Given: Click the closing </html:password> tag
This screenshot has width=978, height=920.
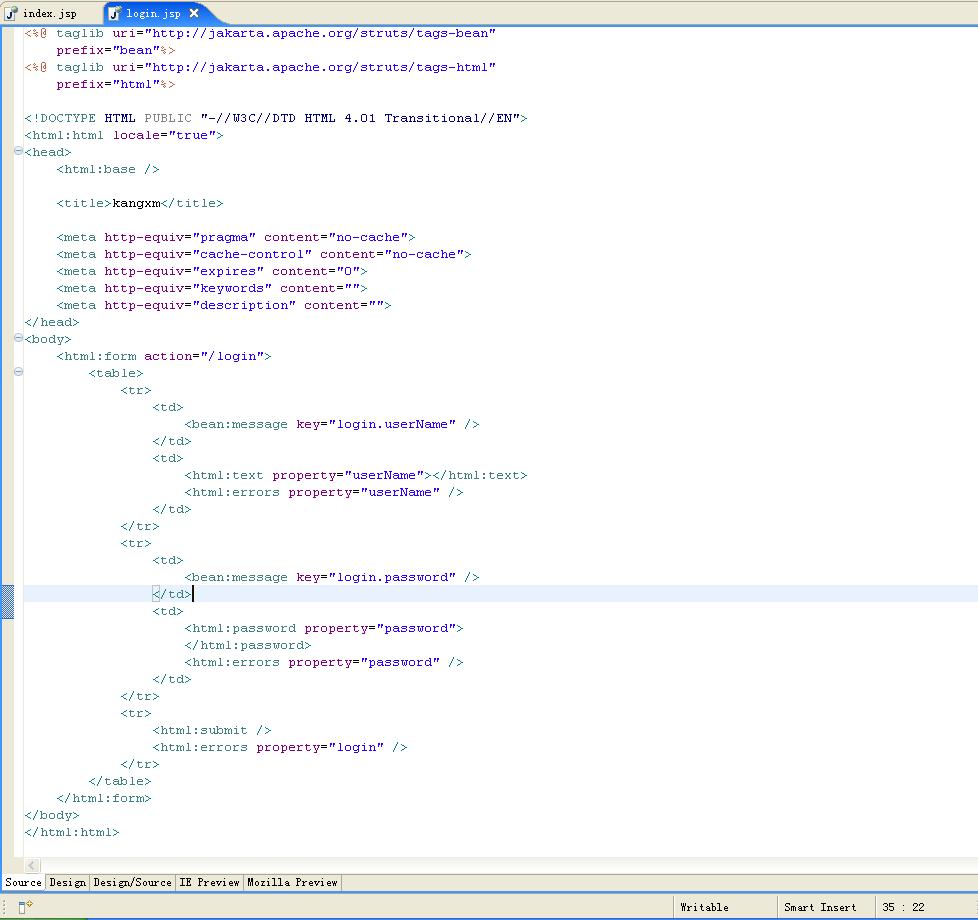Looking at the screenshot, I should point(248,646).
